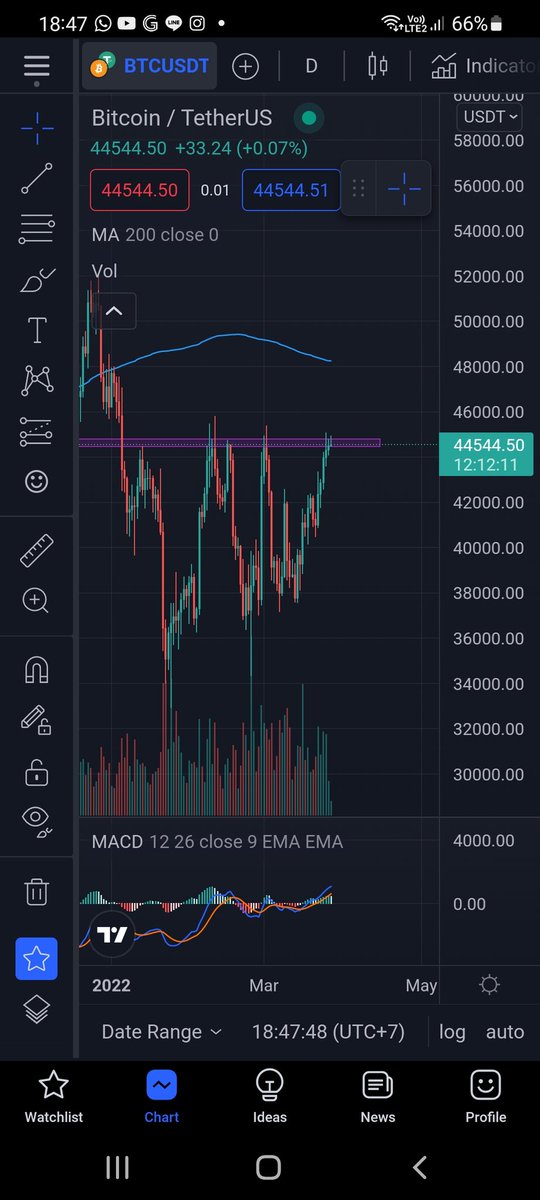Toggle hide all drawings eye
This screenshot has width=540, height=1200.
pos(37,820)
